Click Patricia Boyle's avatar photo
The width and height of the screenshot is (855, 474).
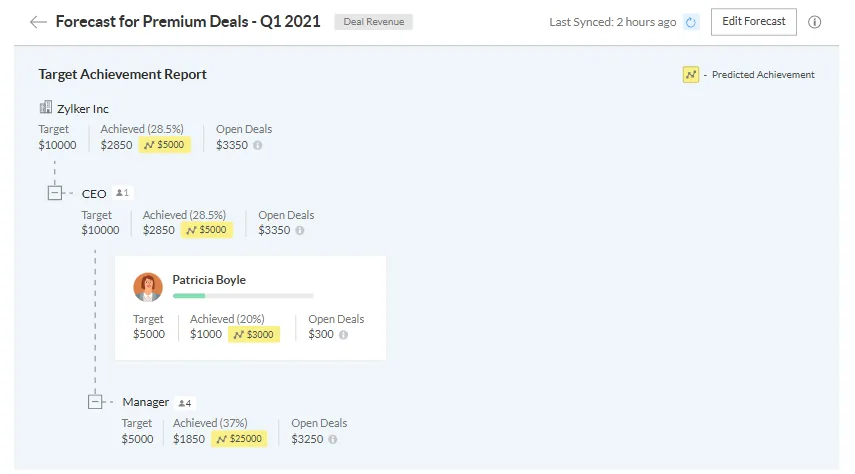tap(148, 287)
